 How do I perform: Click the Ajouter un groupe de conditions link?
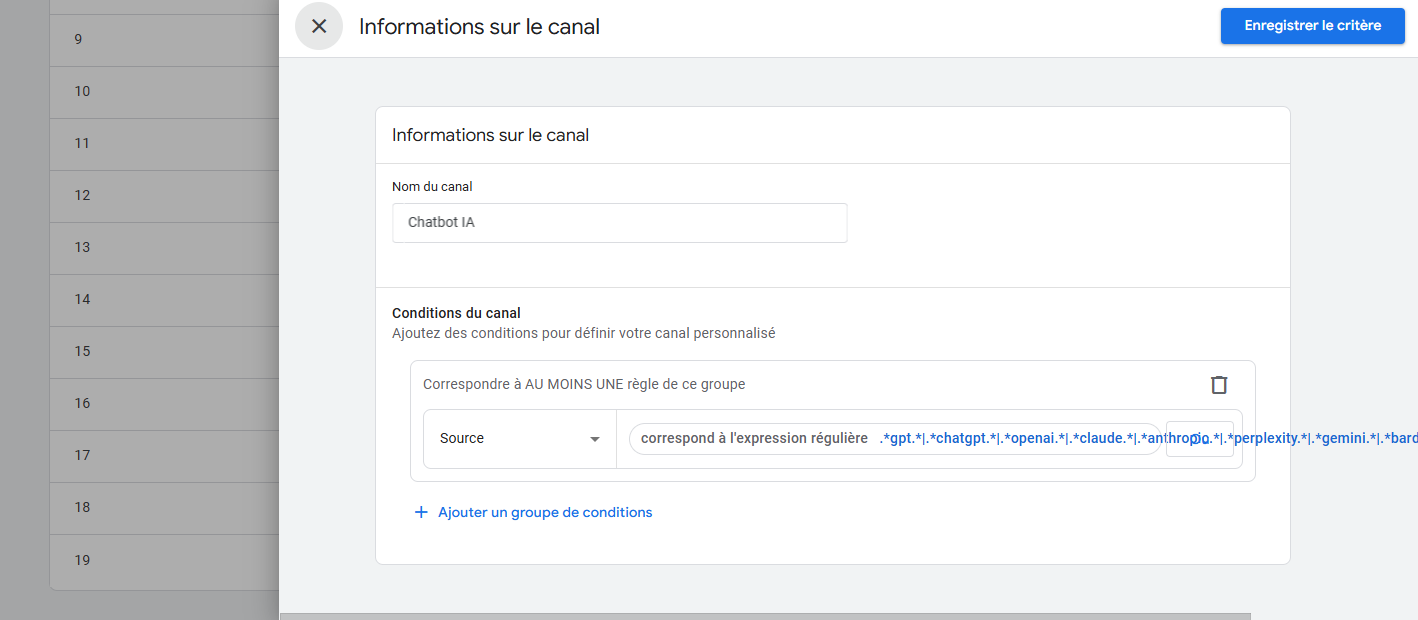coord(545,513)
